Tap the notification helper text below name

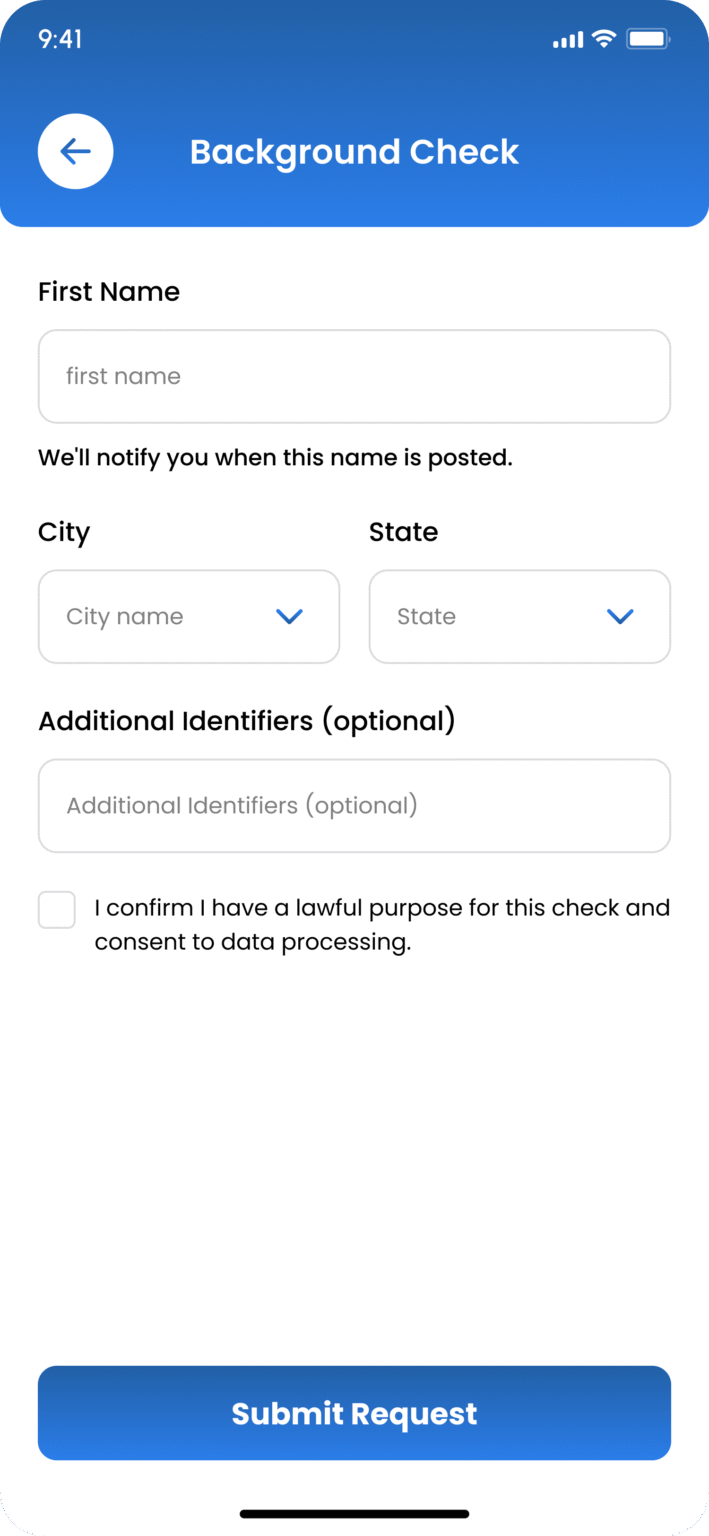(x=275, y=458)
